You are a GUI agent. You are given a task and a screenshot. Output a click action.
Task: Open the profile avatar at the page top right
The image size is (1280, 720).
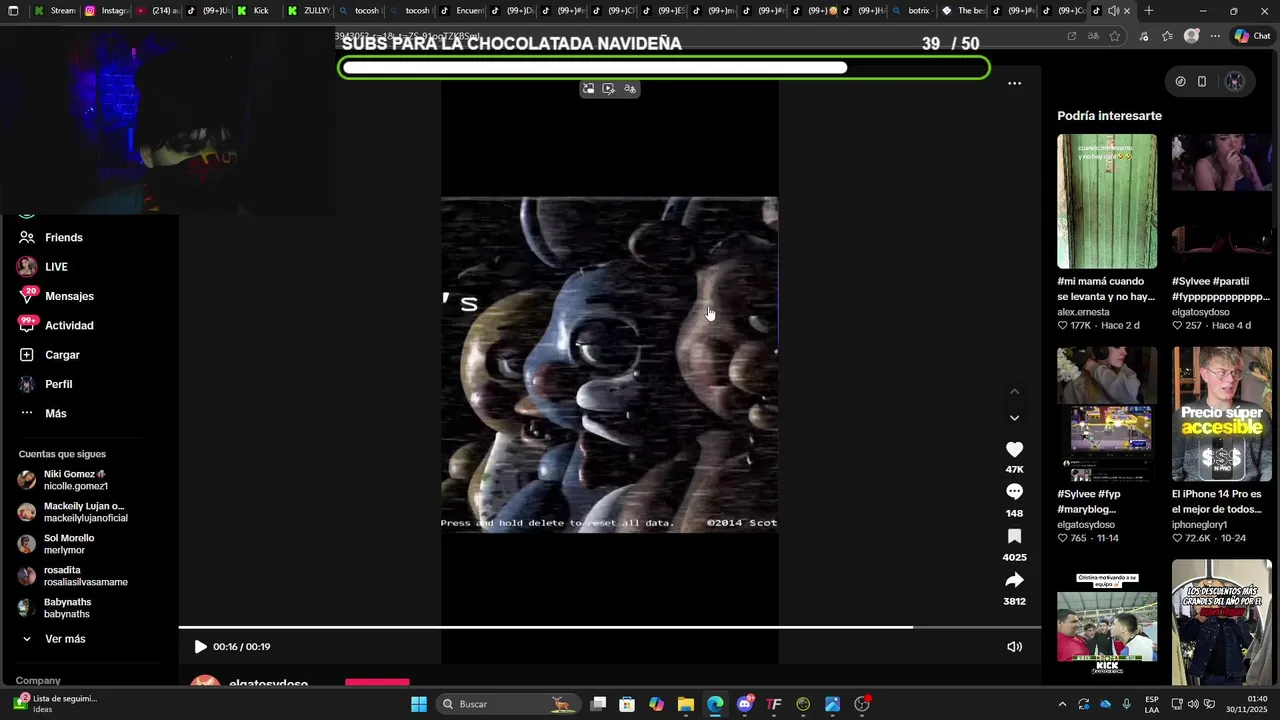pyautogui.click(x=1235, y=82)
